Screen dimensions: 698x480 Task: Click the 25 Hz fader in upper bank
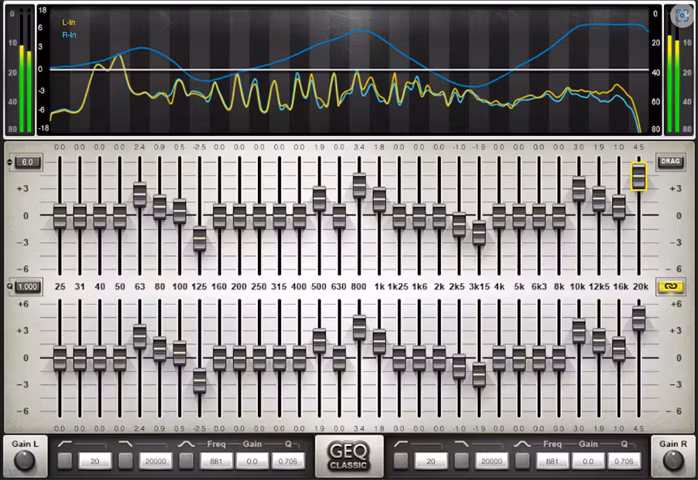60,216
